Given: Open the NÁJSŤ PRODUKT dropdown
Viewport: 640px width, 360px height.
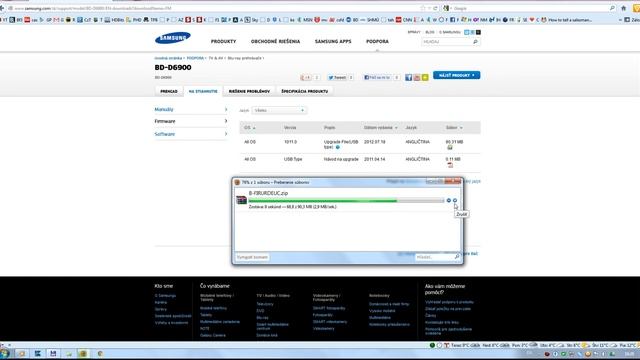Looking at the screenshot, I should tap(456, 75).
